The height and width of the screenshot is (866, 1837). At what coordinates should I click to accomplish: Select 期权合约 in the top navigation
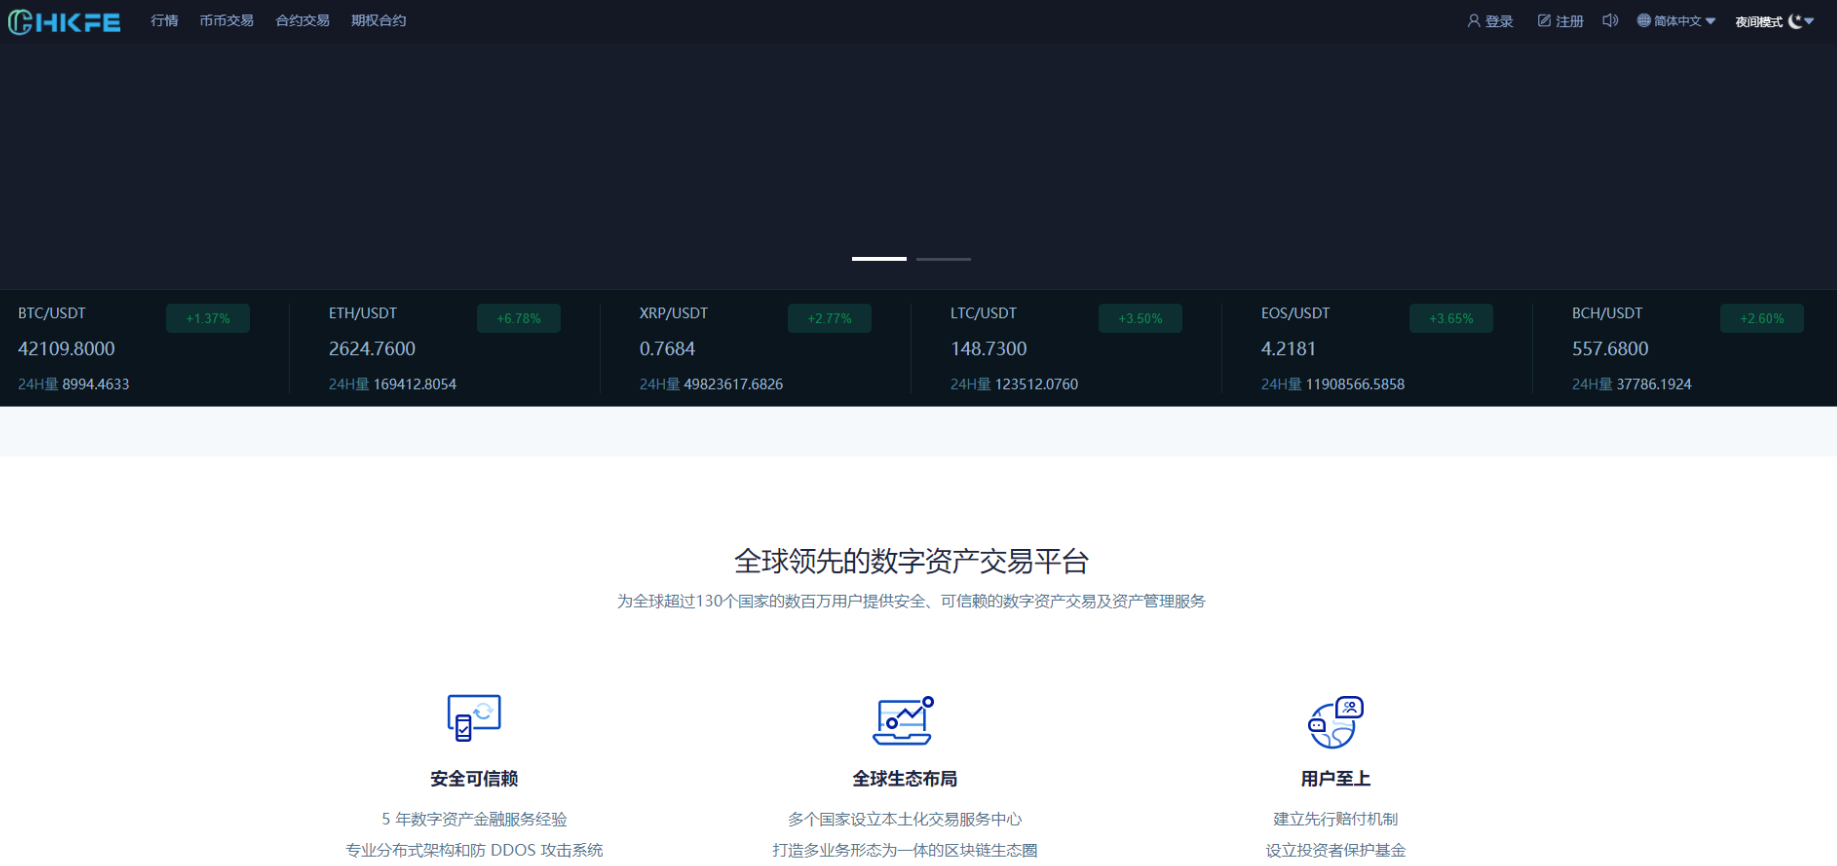tap(378, 21)
